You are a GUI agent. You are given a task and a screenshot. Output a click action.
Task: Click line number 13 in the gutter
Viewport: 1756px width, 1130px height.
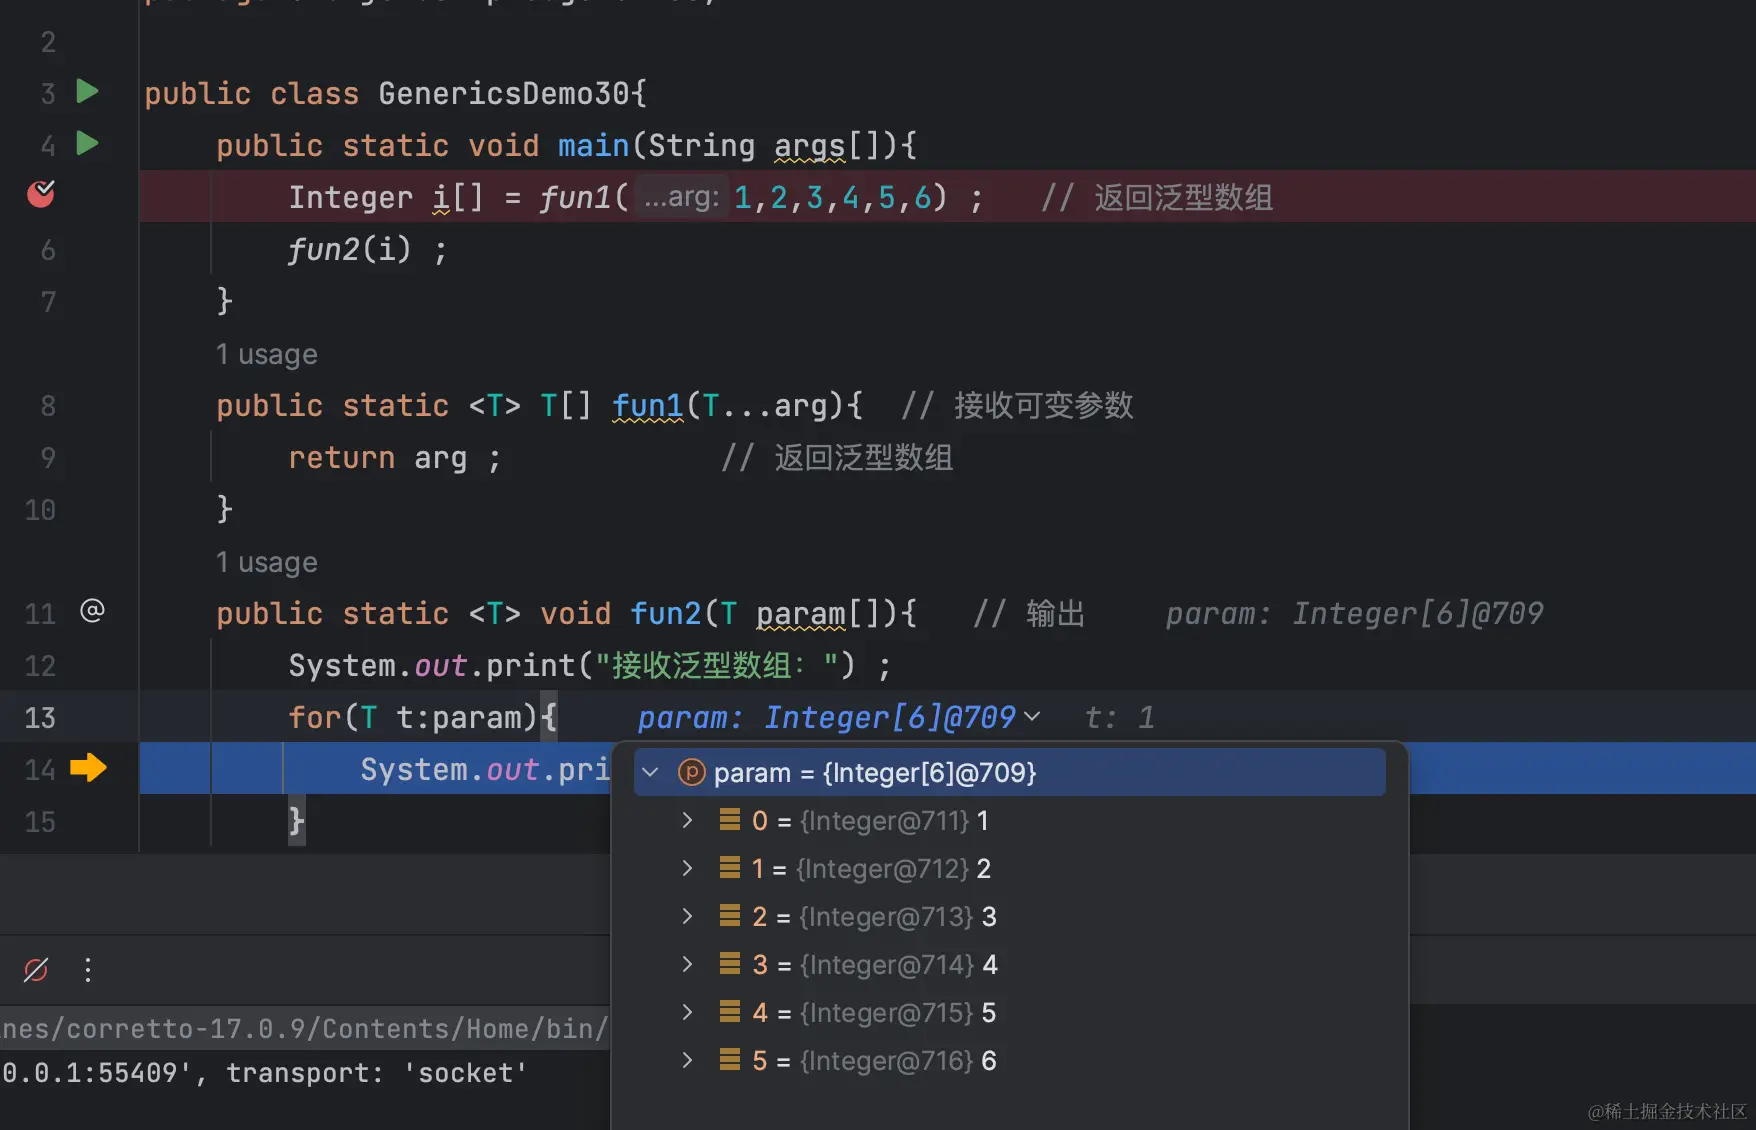pos(40,717)
